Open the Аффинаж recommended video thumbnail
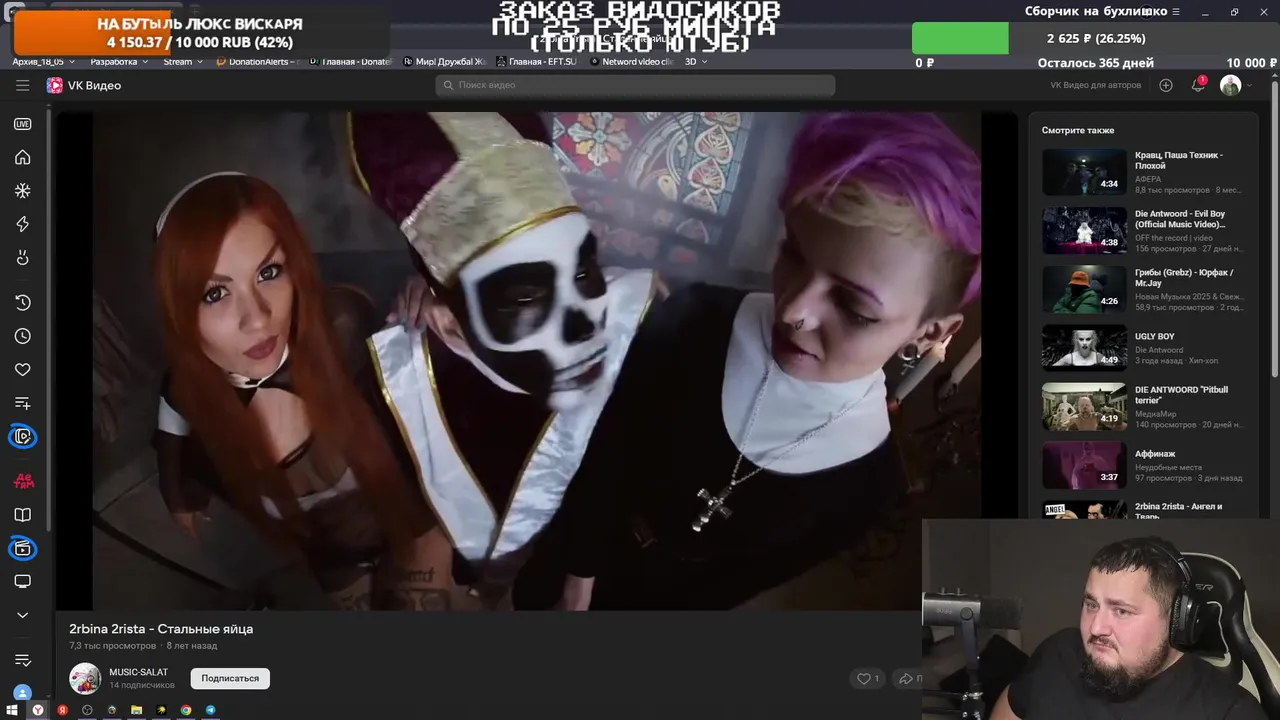Viewport: 1280px width, 720px height. (1084, 465)
